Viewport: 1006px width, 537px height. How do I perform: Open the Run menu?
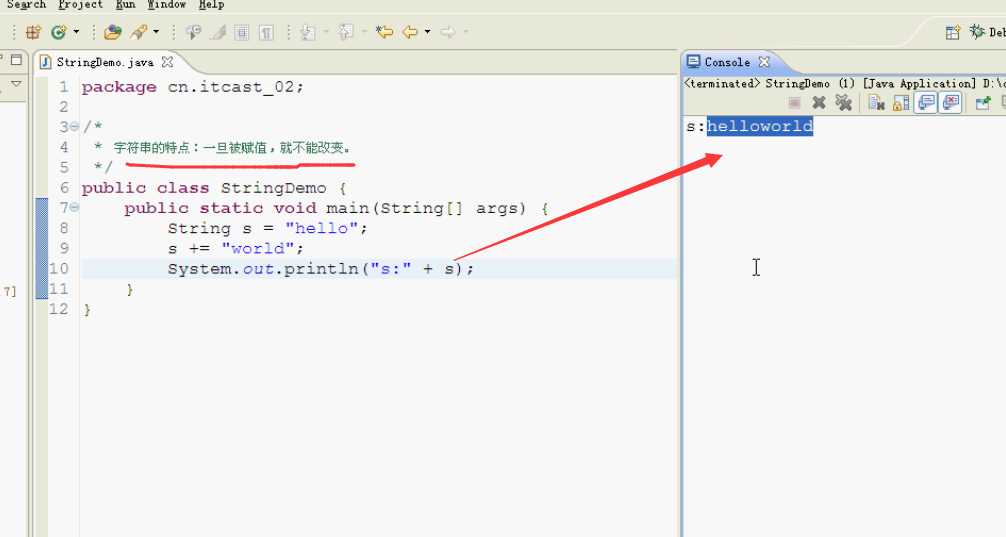(x=126, y=4)
